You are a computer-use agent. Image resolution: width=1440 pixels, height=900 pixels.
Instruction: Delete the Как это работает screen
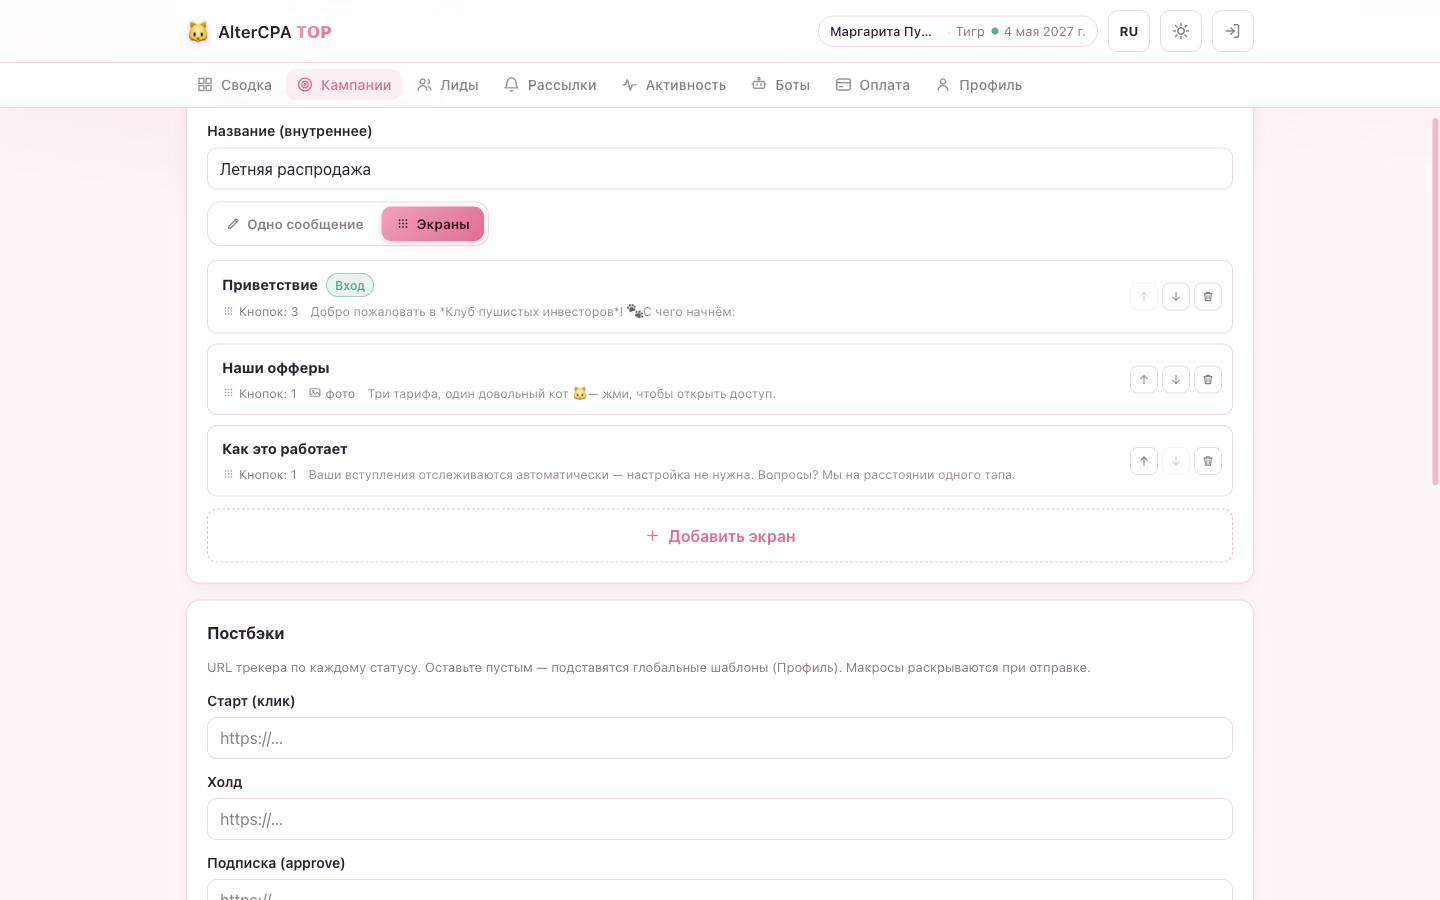[x=1208, y=461]
